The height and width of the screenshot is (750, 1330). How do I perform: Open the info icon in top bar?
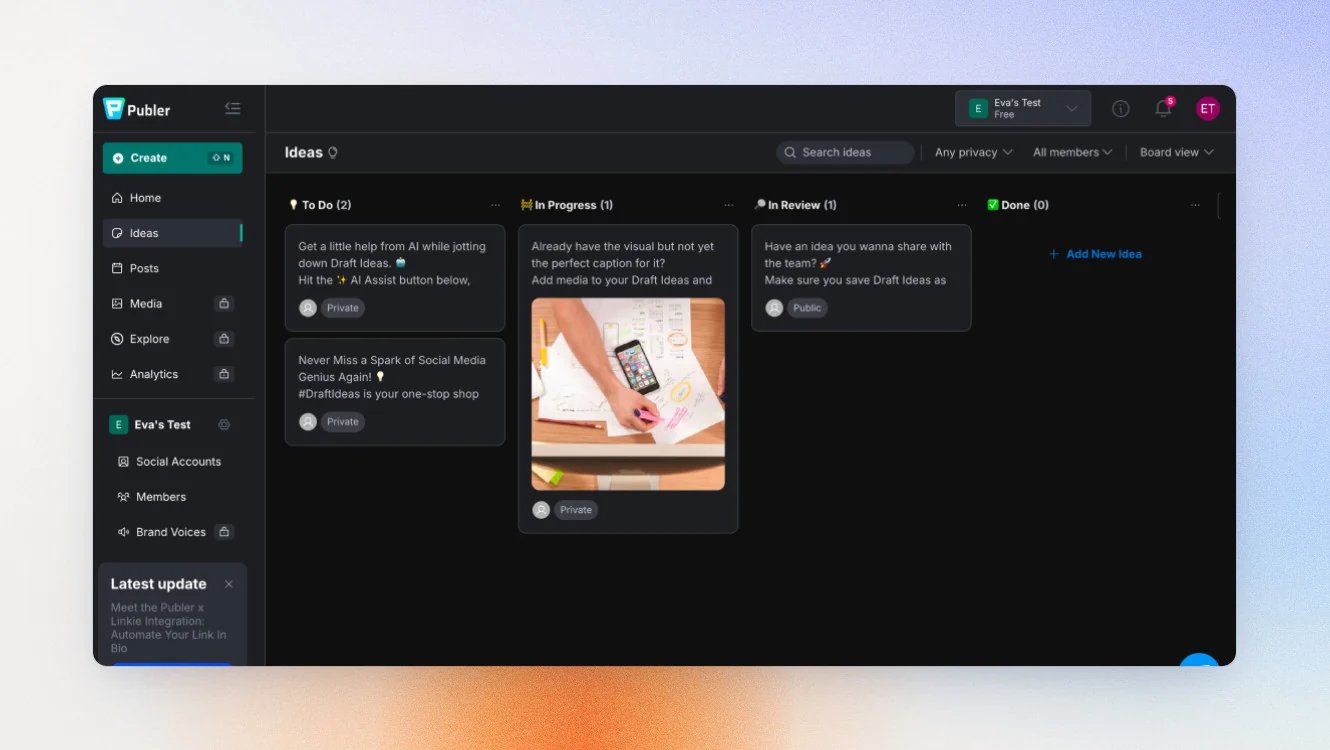tap(1121, 109)
